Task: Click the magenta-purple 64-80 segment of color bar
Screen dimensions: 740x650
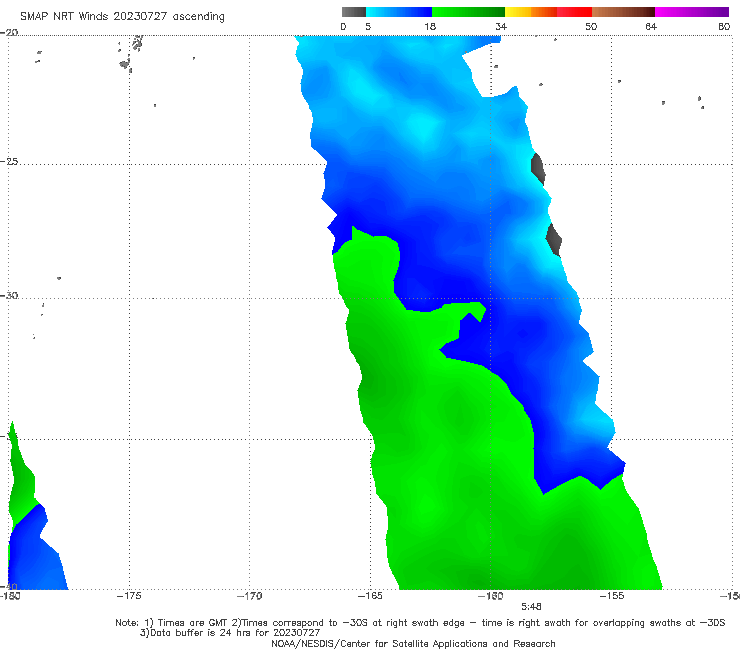Action: click(x=692, y=12)
